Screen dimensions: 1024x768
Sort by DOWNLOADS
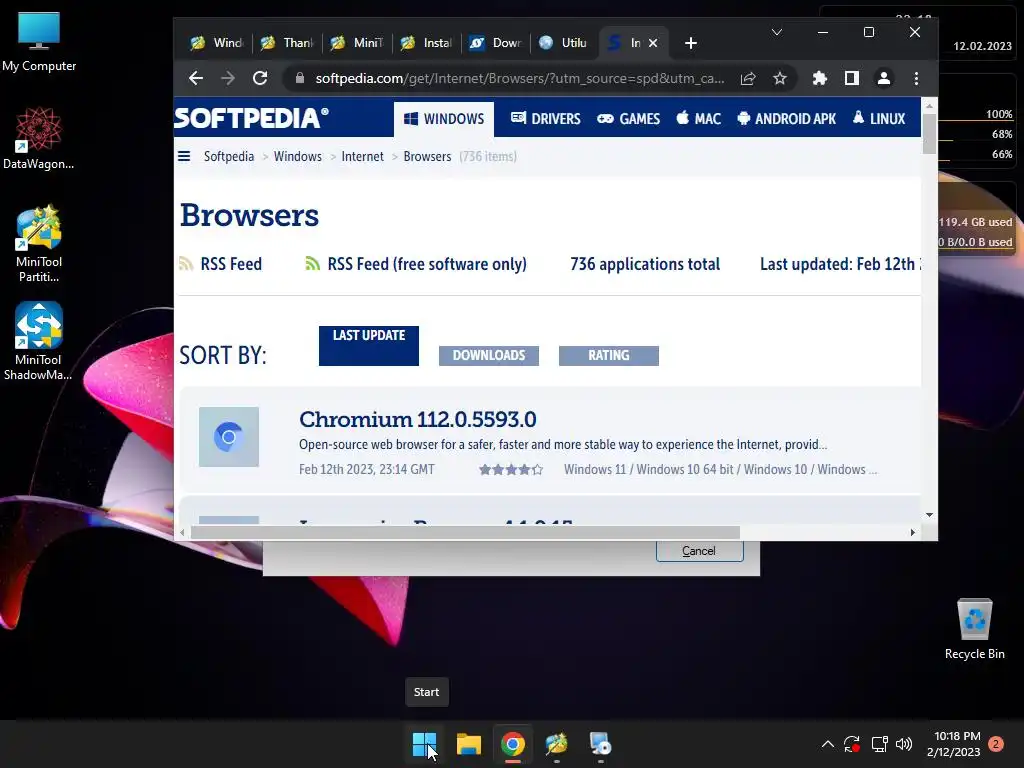[489, 356]
